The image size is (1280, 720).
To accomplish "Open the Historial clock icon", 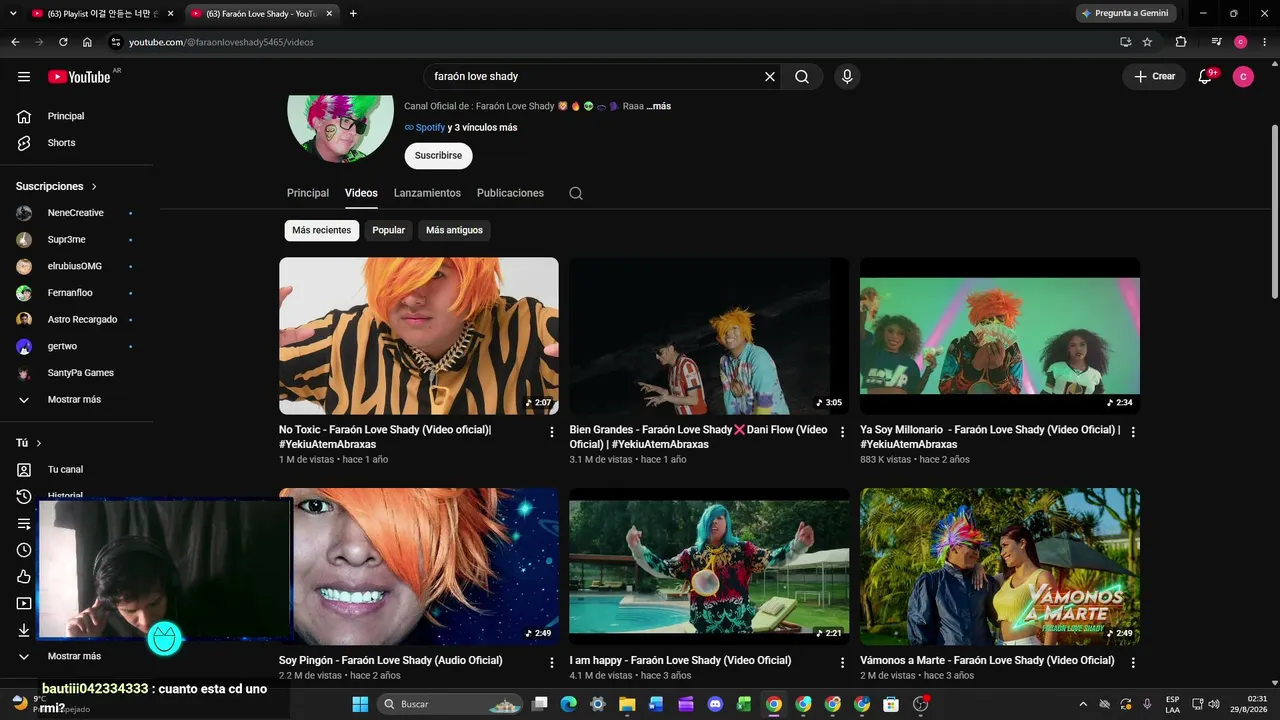I will click(x=24, y=496).
